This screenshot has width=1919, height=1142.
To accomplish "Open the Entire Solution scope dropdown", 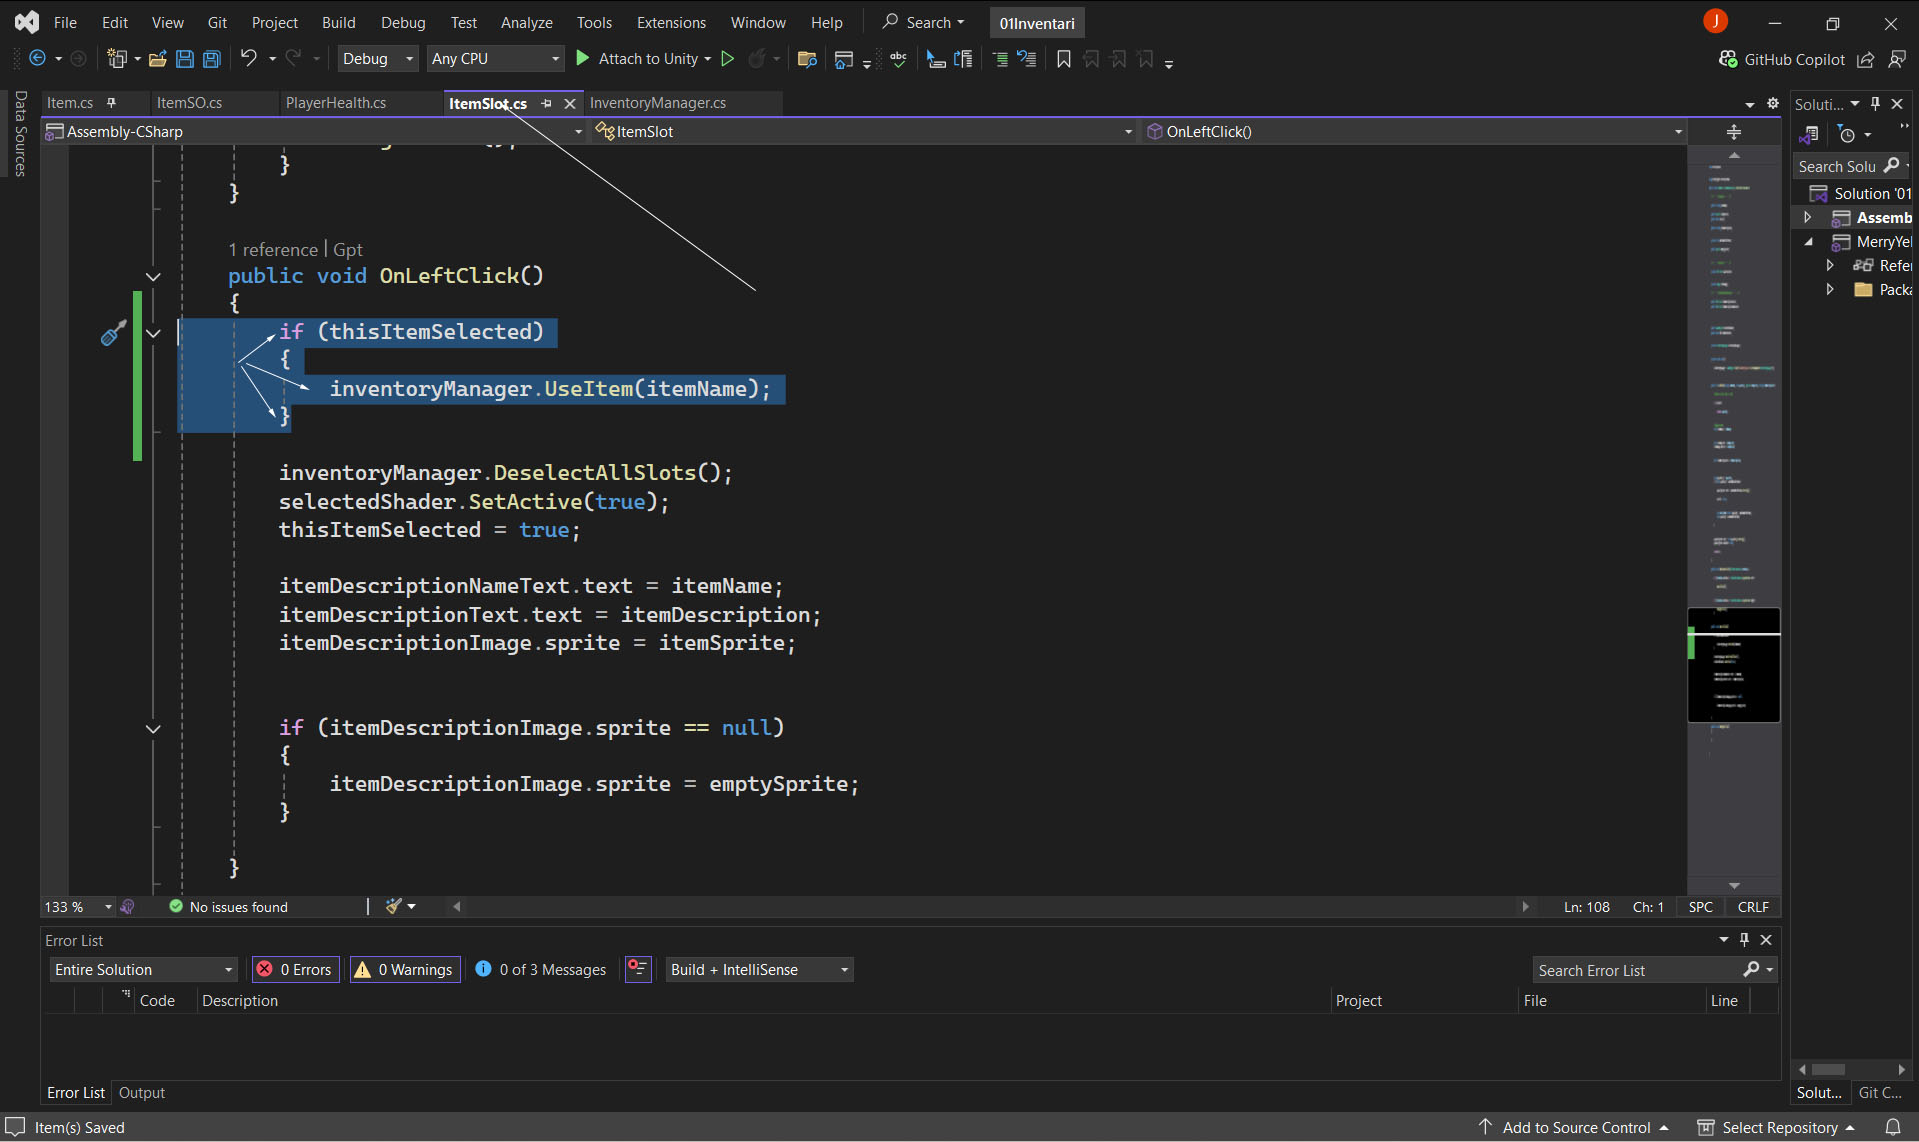I will pos(143,969).
